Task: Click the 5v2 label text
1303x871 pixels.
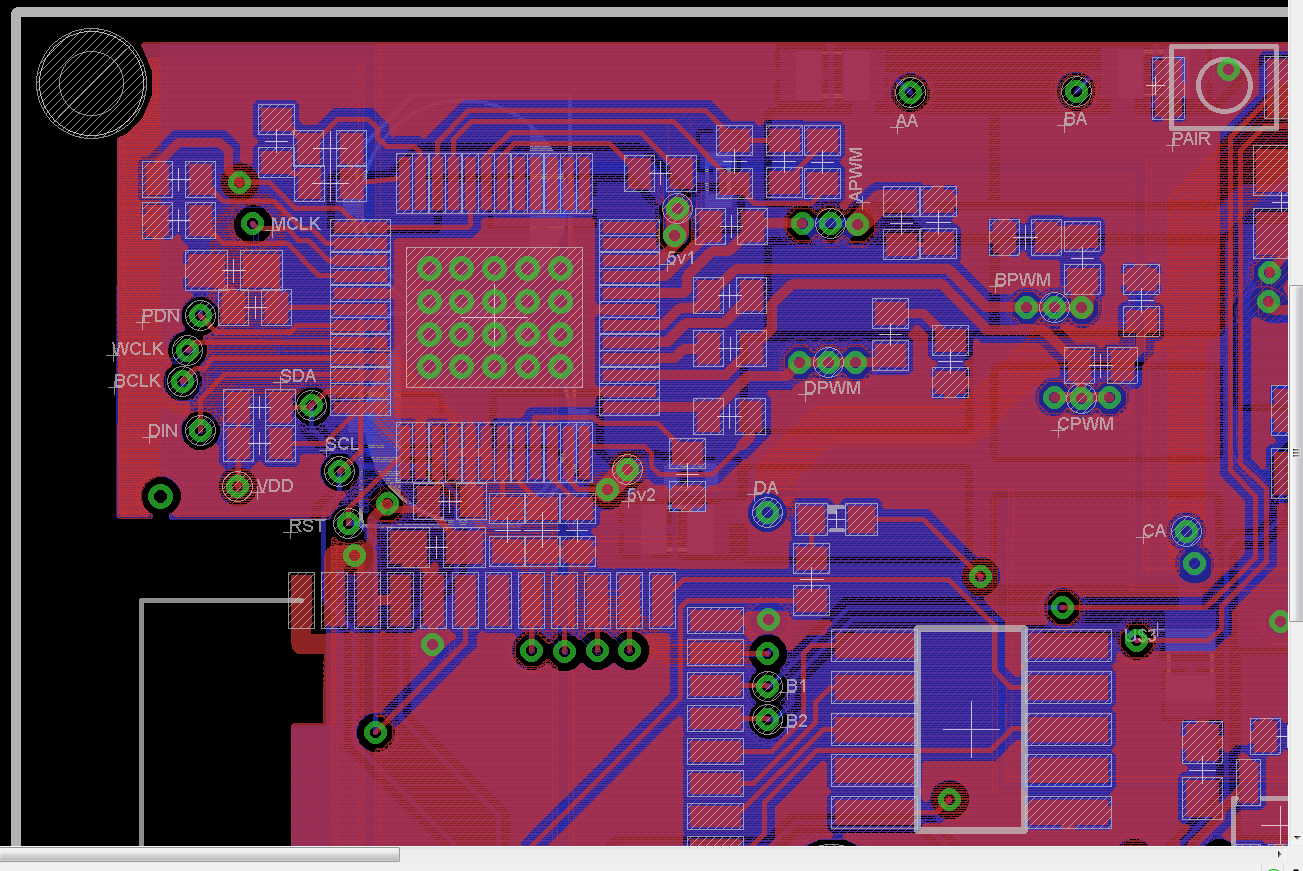Action: (641, 494)
